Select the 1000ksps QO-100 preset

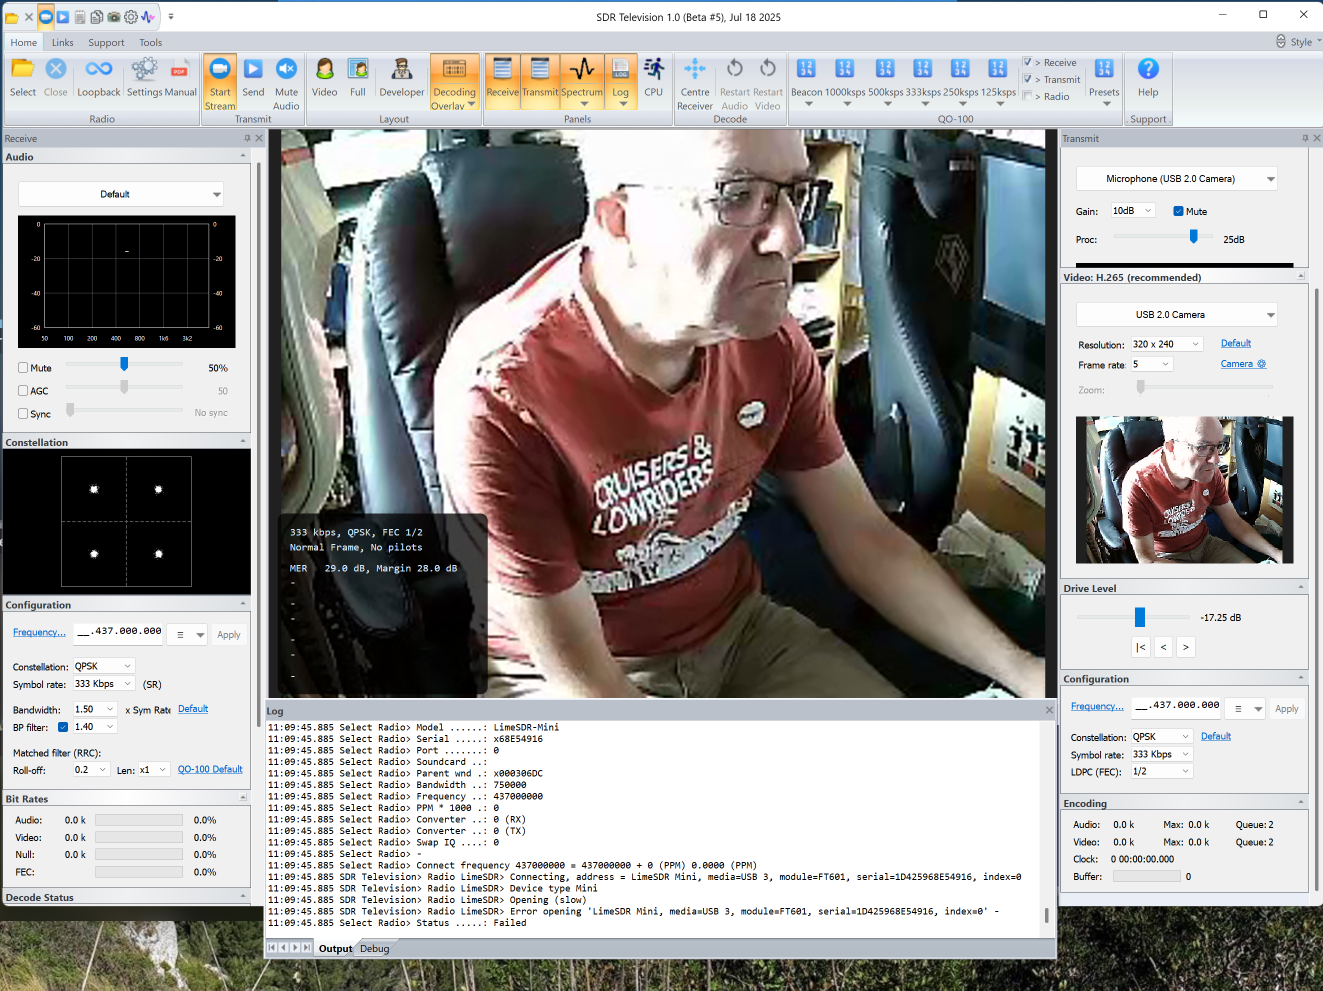845,80
